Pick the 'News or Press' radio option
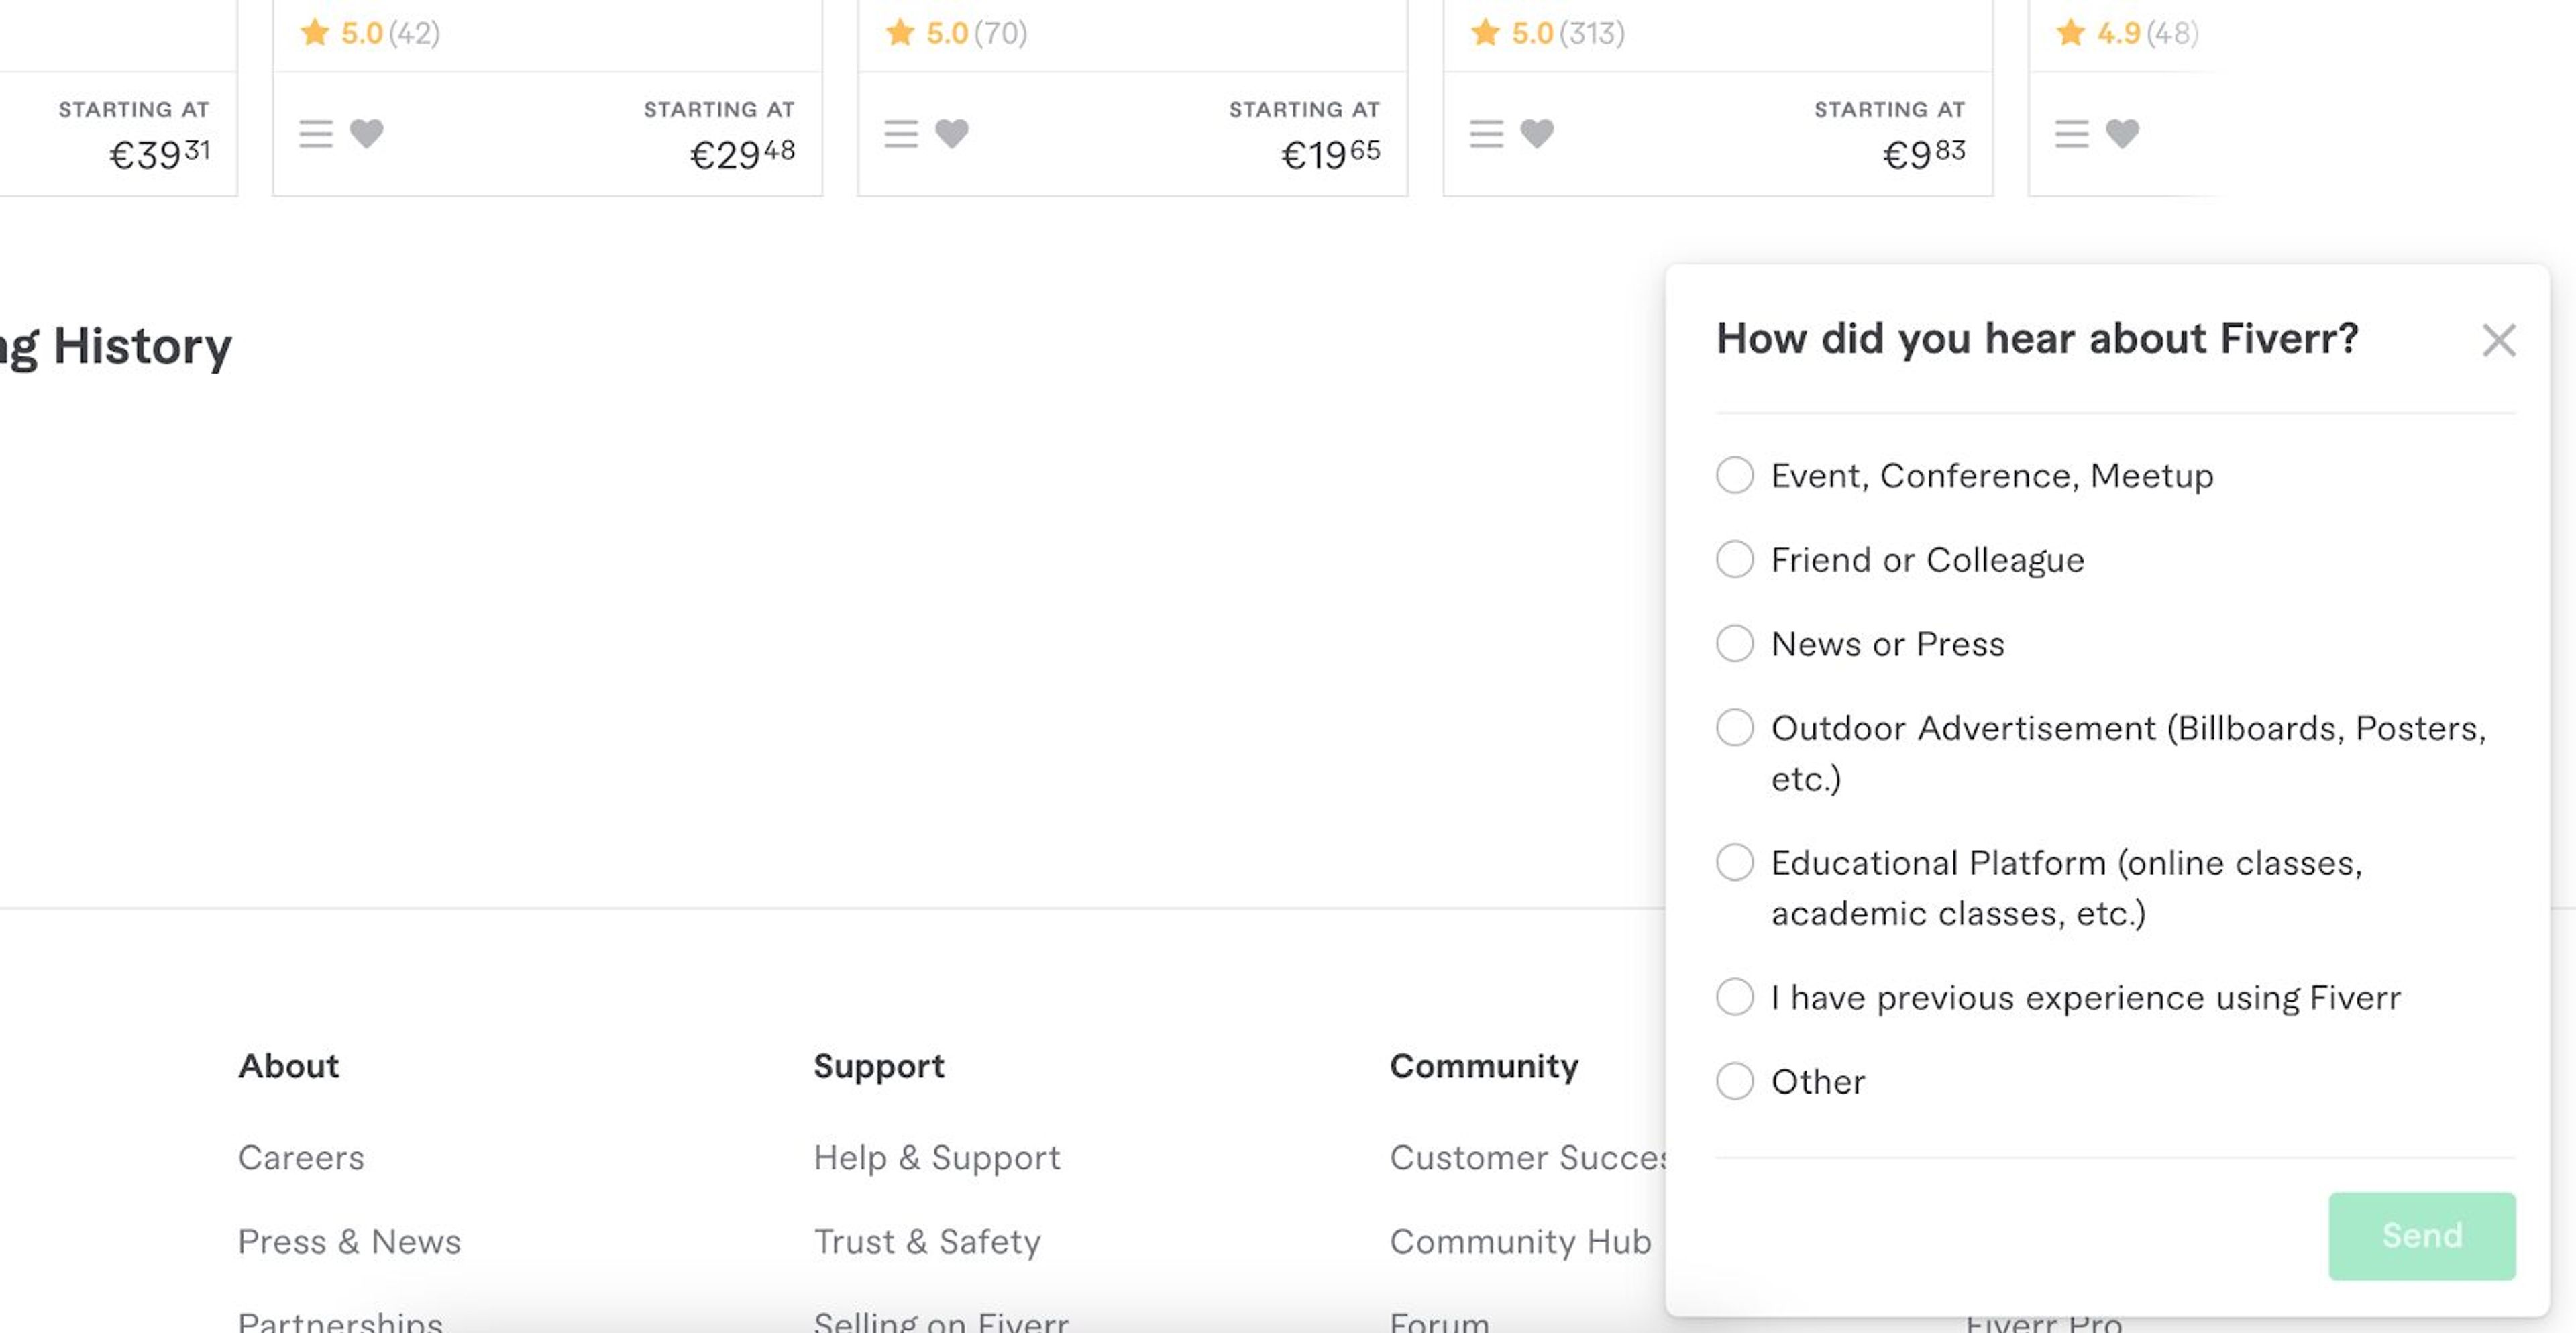The height and width of the screenshot is (1333, 2576). [1734, 643]
